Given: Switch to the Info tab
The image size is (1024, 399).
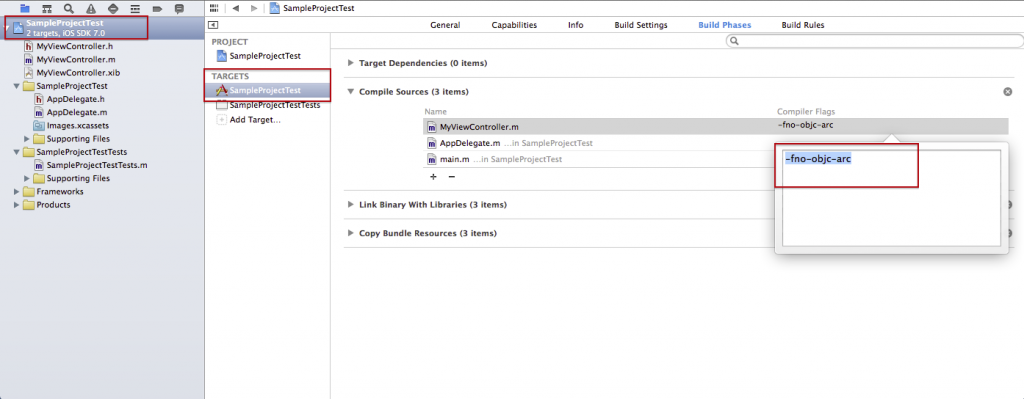Looking at the screenshot, I should (x=575, y=25).
